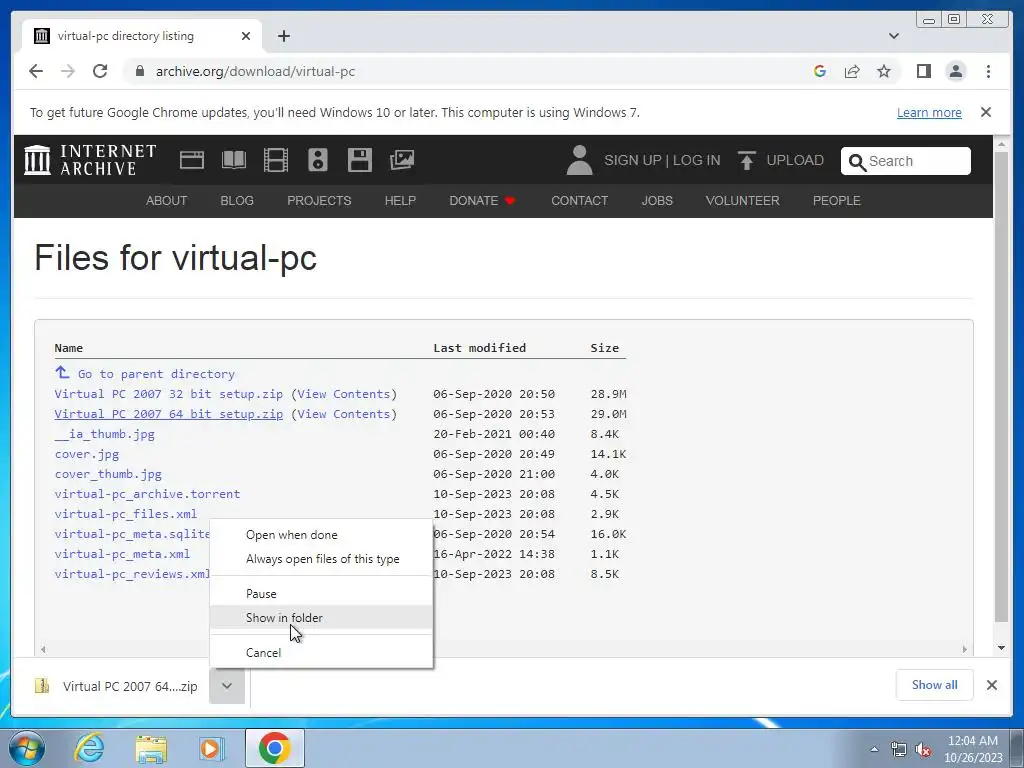Open the browser side panel icon
This screenshot has width=1024, height=768.
point(923,71)
